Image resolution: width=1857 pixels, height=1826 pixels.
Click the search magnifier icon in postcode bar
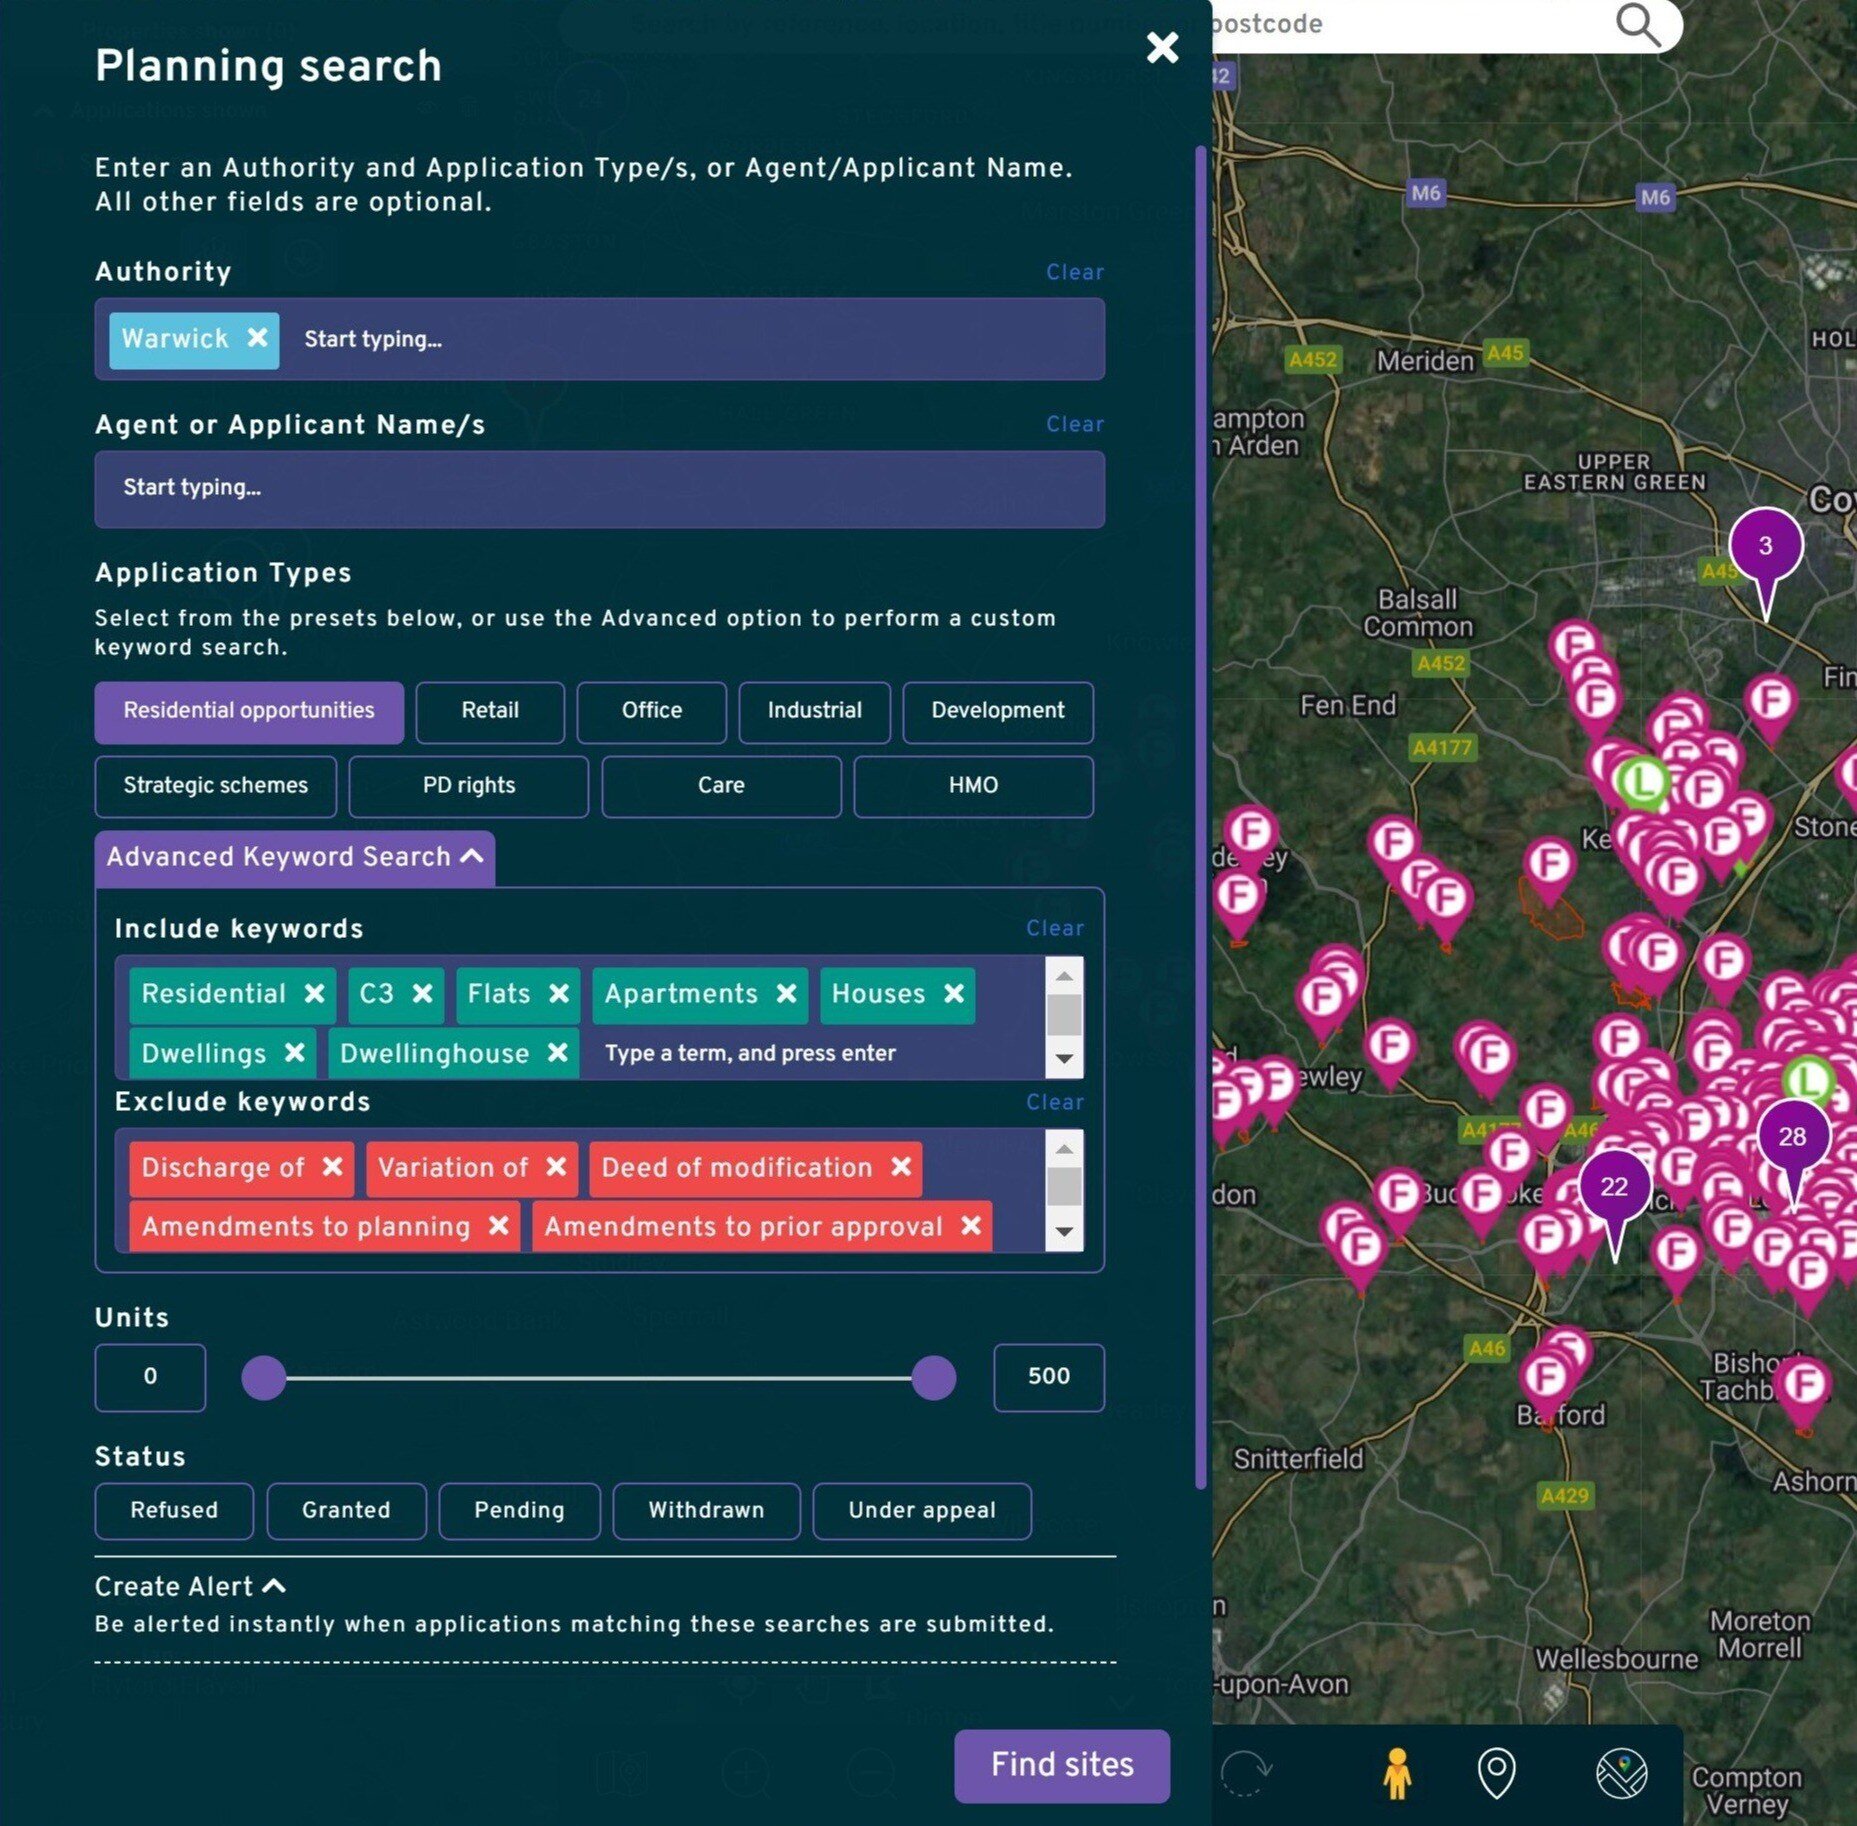[1637, 23]
